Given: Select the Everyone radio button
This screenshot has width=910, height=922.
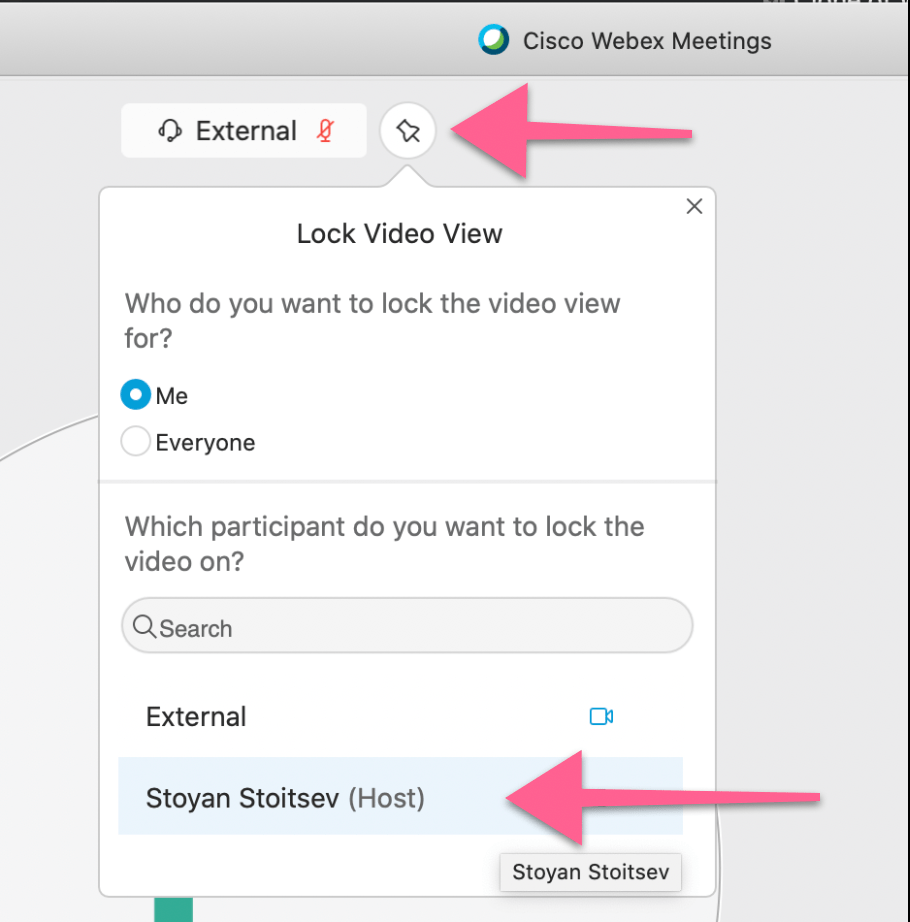Looking at the screenshot, I should point(136,441).
